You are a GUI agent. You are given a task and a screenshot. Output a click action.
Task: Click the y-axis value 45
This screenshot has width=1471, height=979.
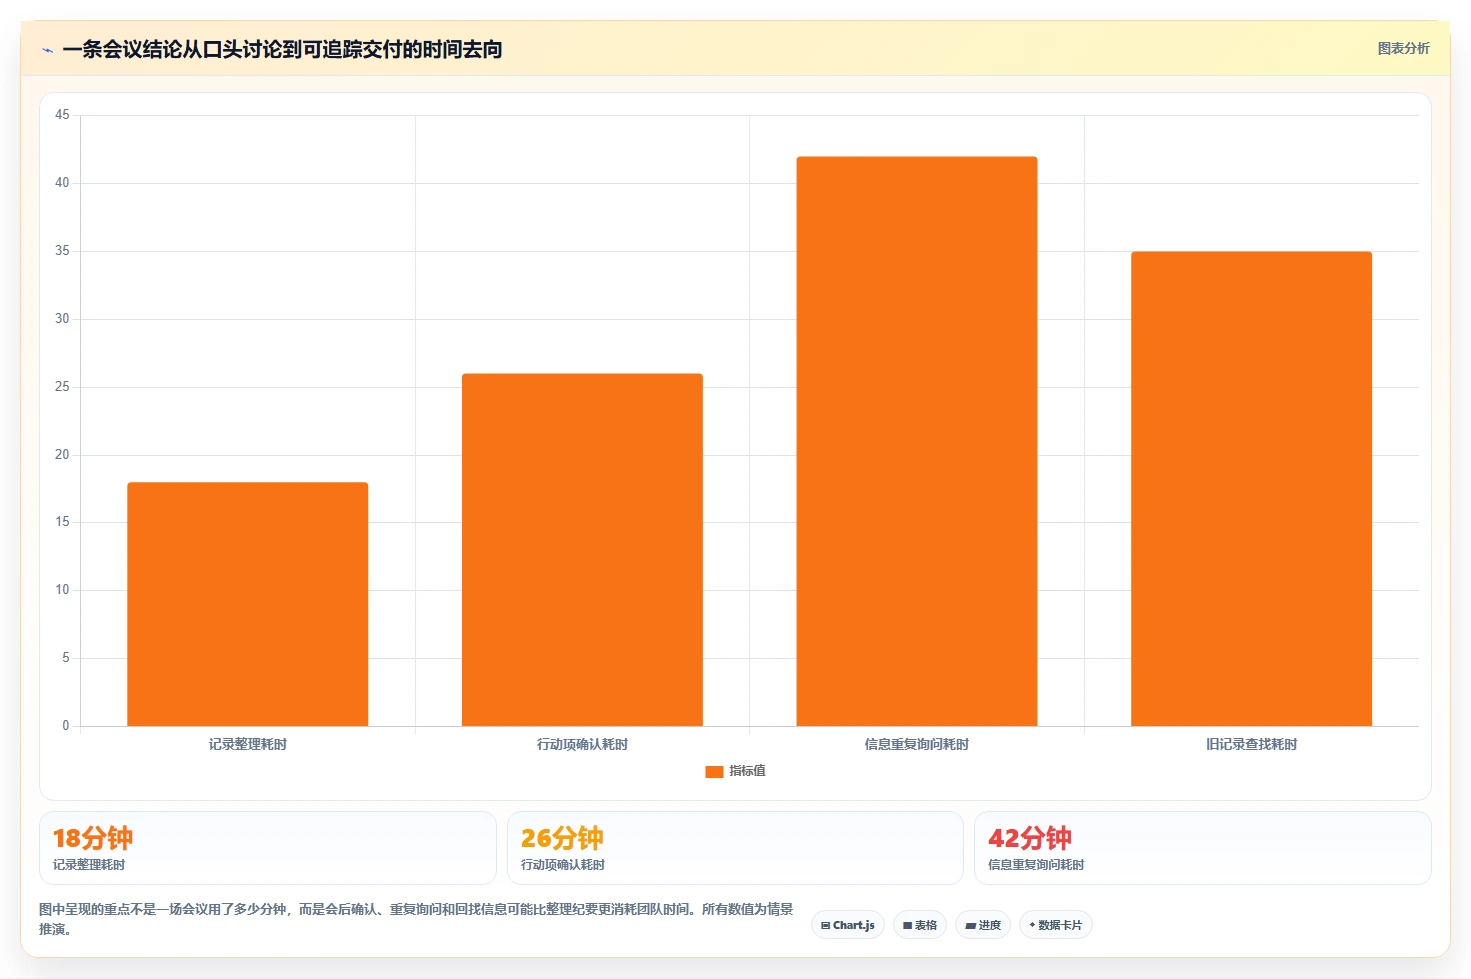tap(62, 115)
